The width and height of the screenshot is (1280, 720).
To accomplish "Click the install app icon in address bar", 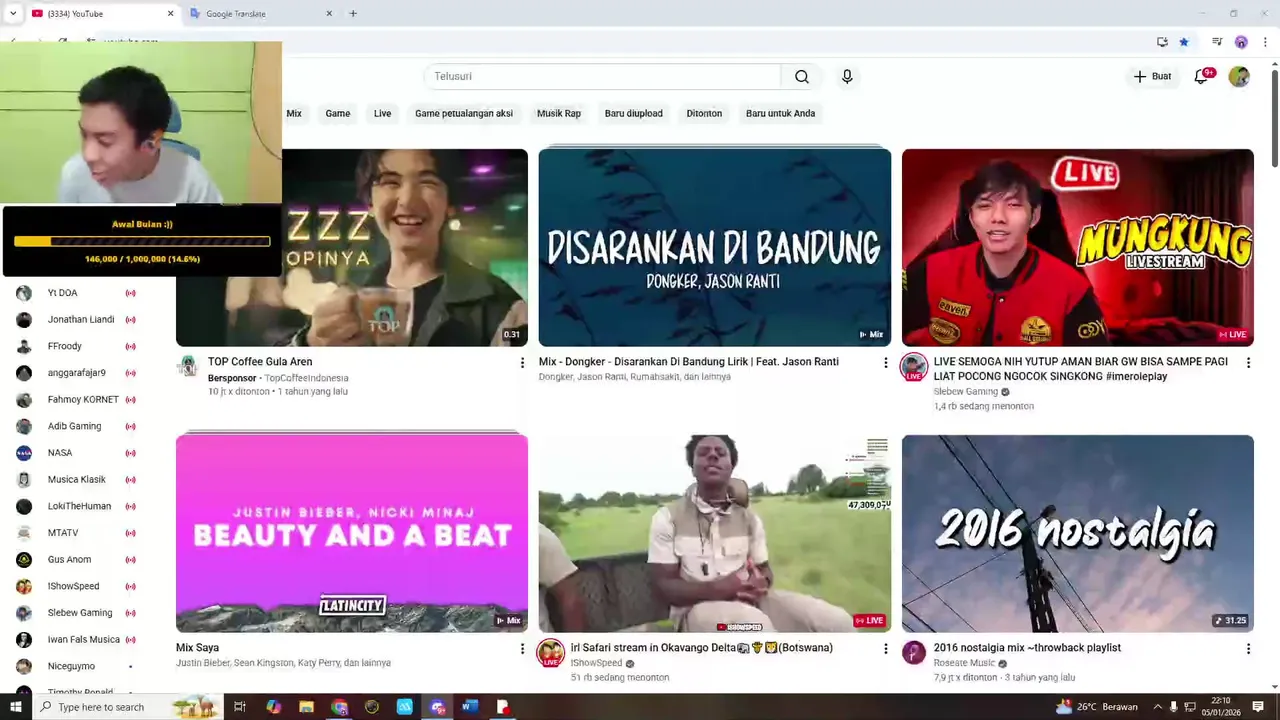I will tap(1162, 42).
